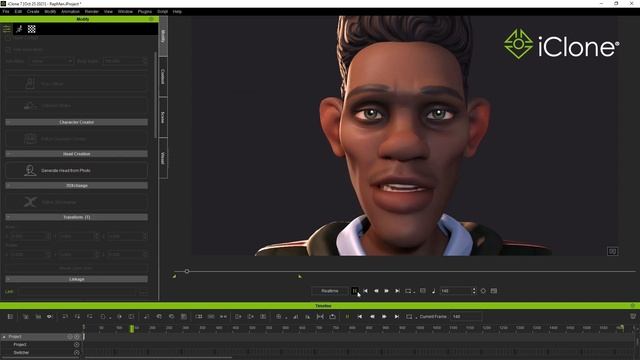
Task: Select the Switcher track row
Action: 41,352
